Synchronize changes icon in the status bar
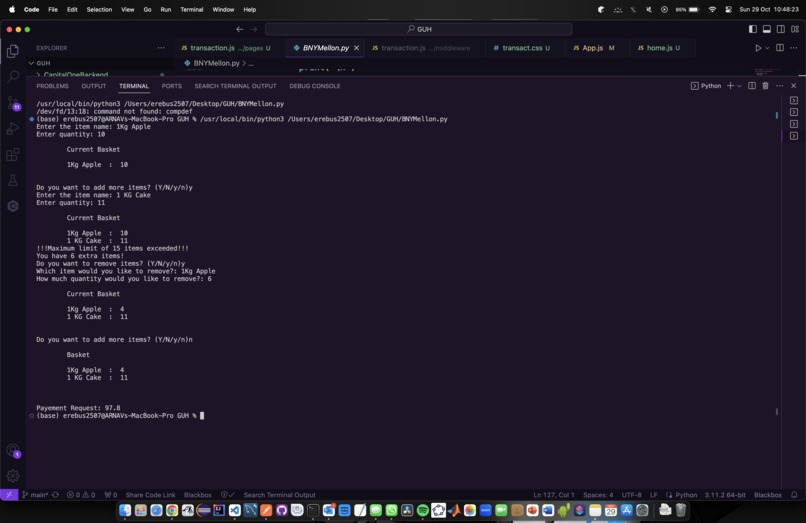 56,495
